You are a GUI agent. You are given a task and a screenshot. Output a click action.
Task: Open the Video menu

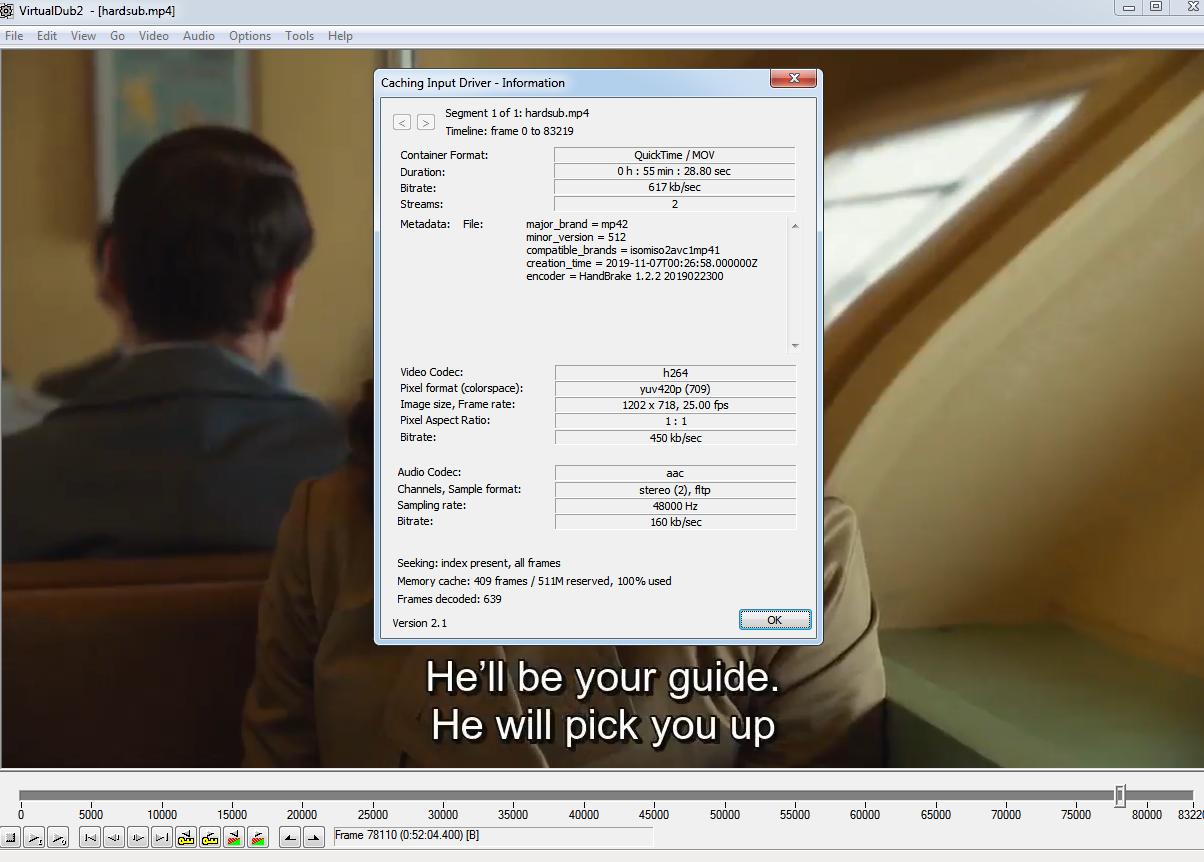coord(153,35)
